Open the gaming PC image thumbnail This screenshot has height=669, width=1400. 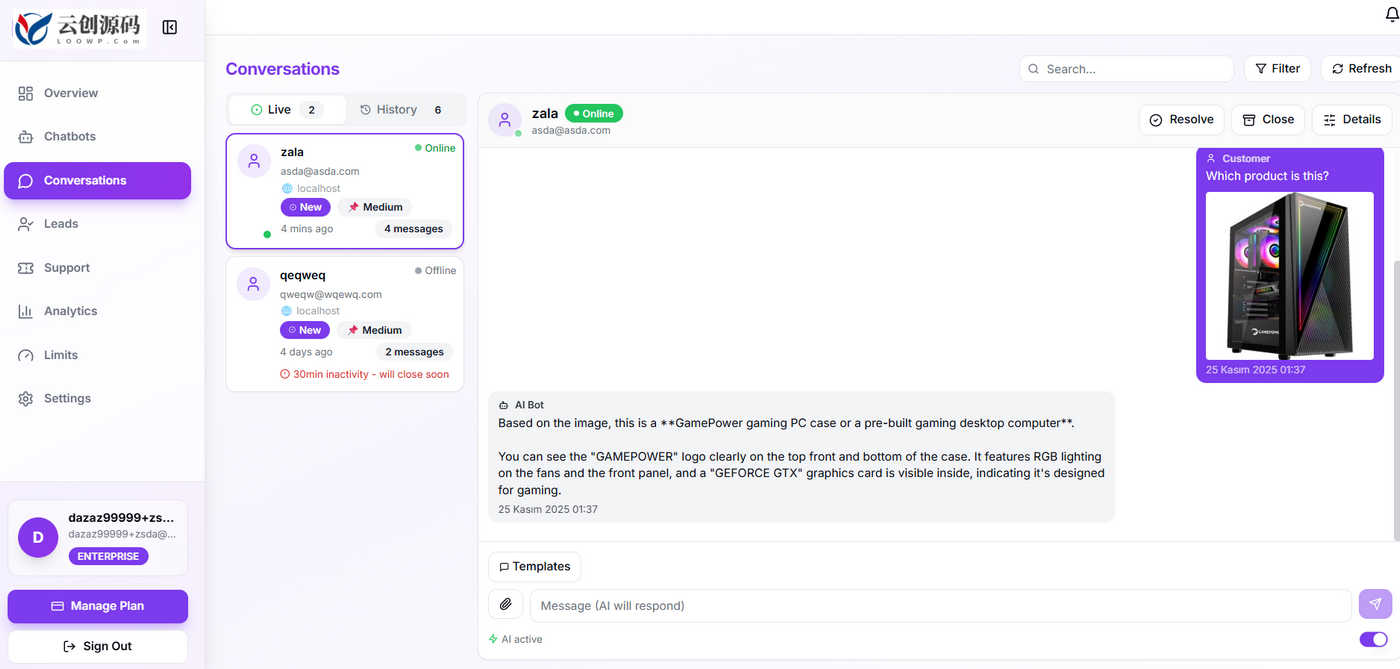tap(1289, 276)
